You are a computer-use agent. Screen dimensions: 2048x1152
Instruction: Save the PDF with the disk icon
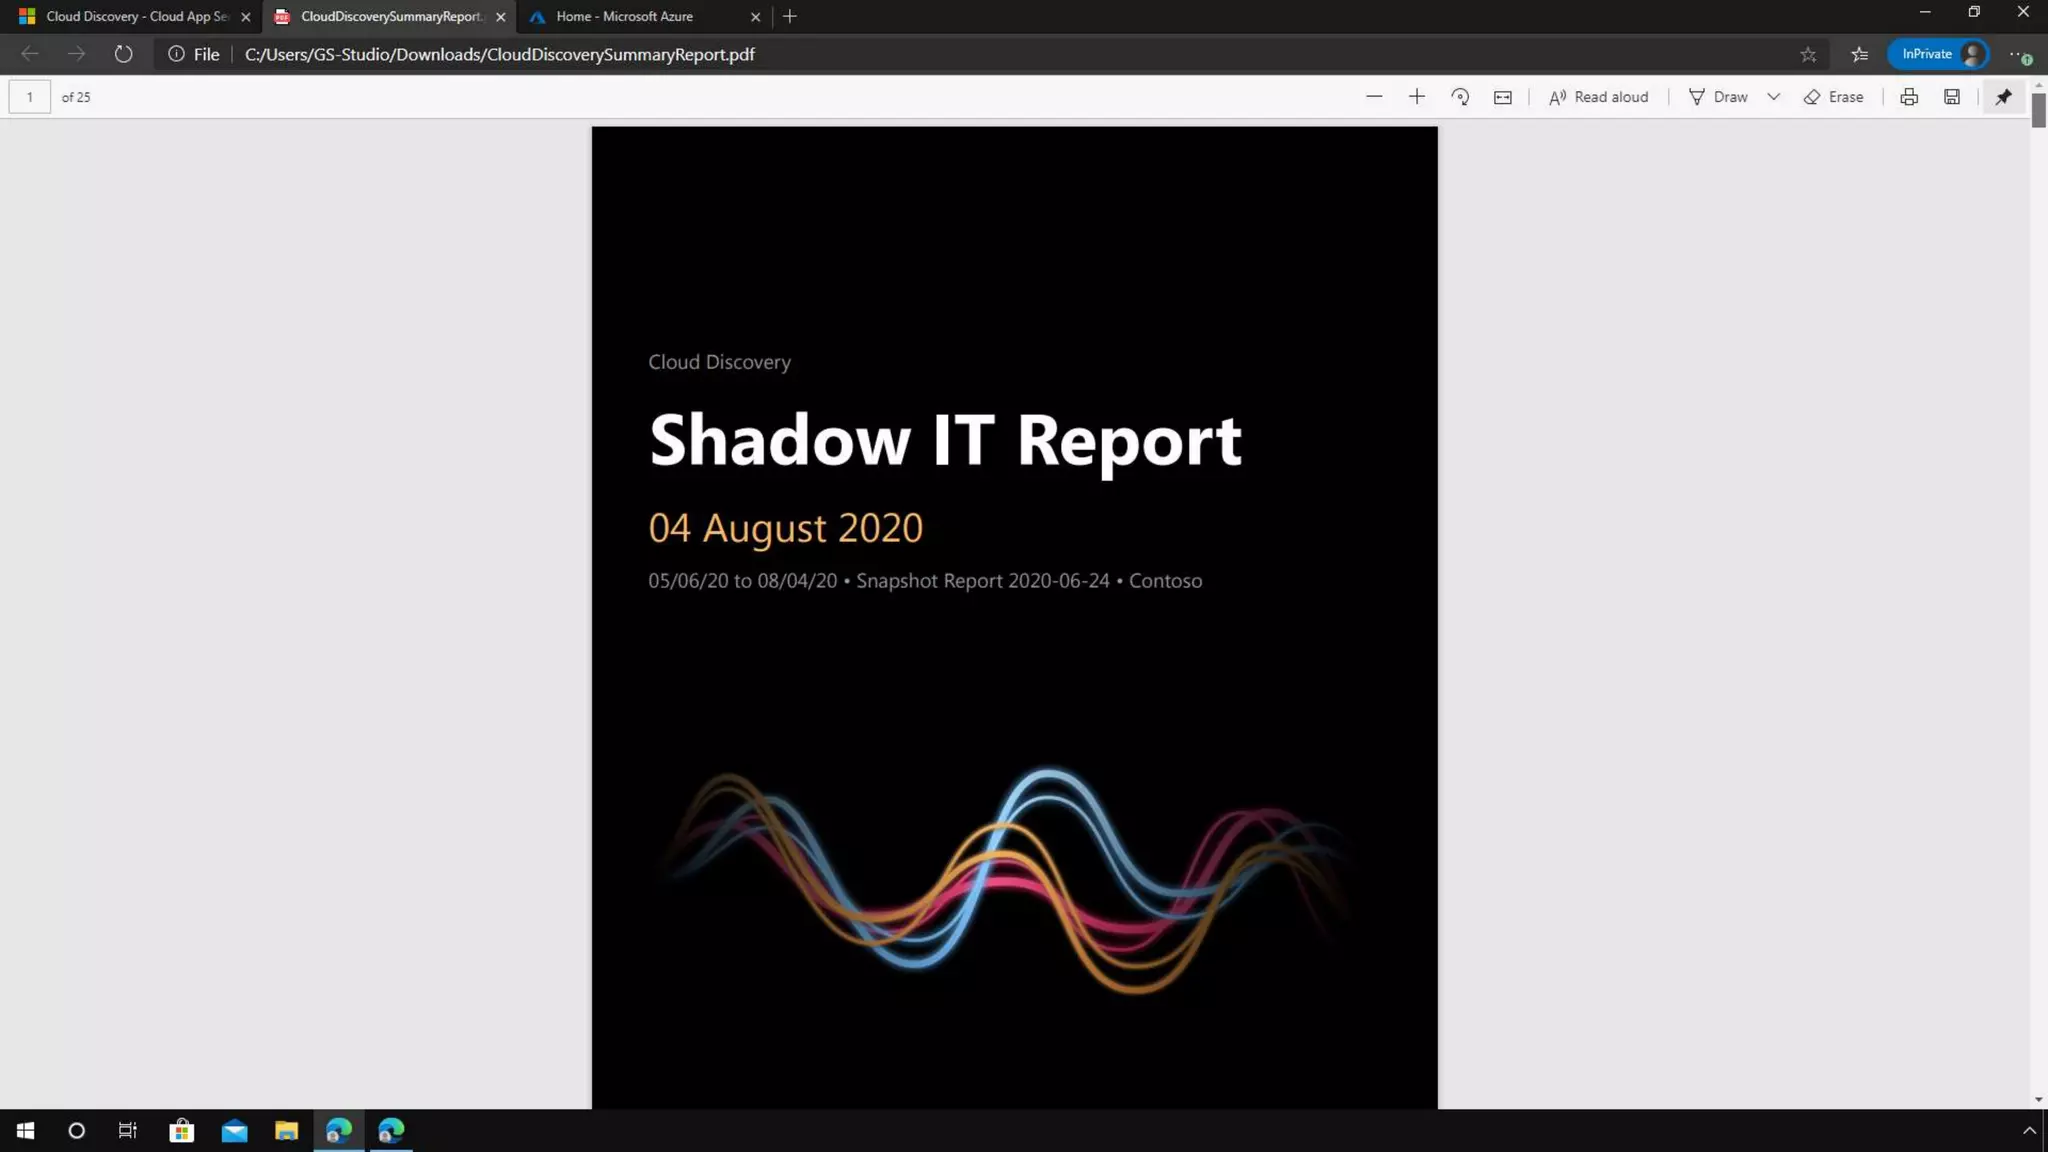click(1952, 97)
